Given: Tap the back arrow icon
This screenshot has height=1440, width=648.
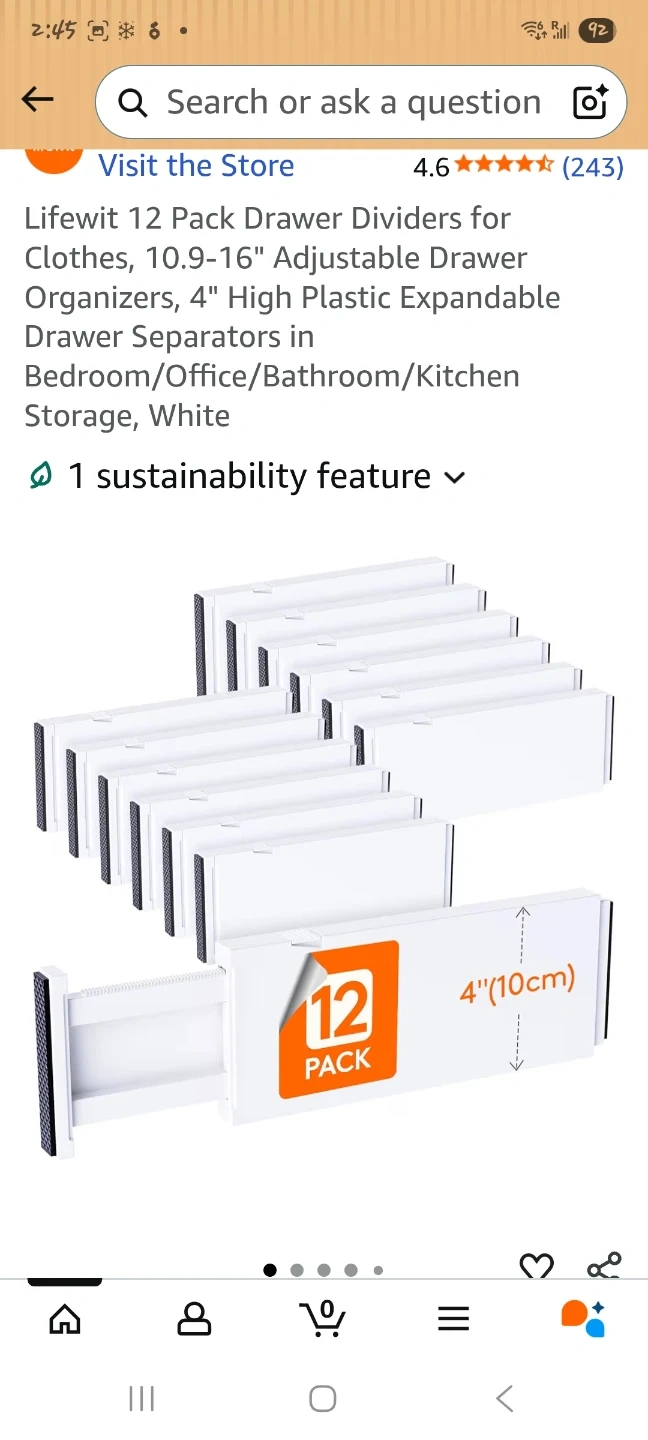Looking at the screenshot, I should [x=38, y=100].
